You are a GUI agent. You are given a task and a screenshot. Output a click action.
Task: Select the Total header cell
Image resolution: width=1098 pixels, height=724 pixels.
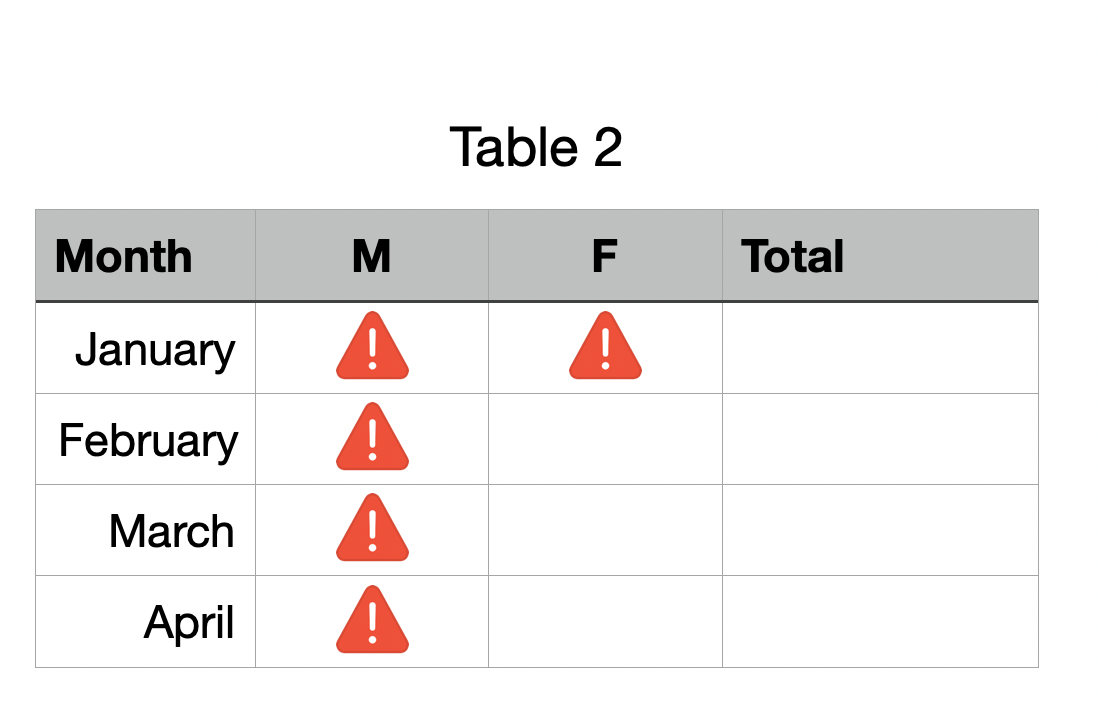pyautogui.click(x=880, y=256)
